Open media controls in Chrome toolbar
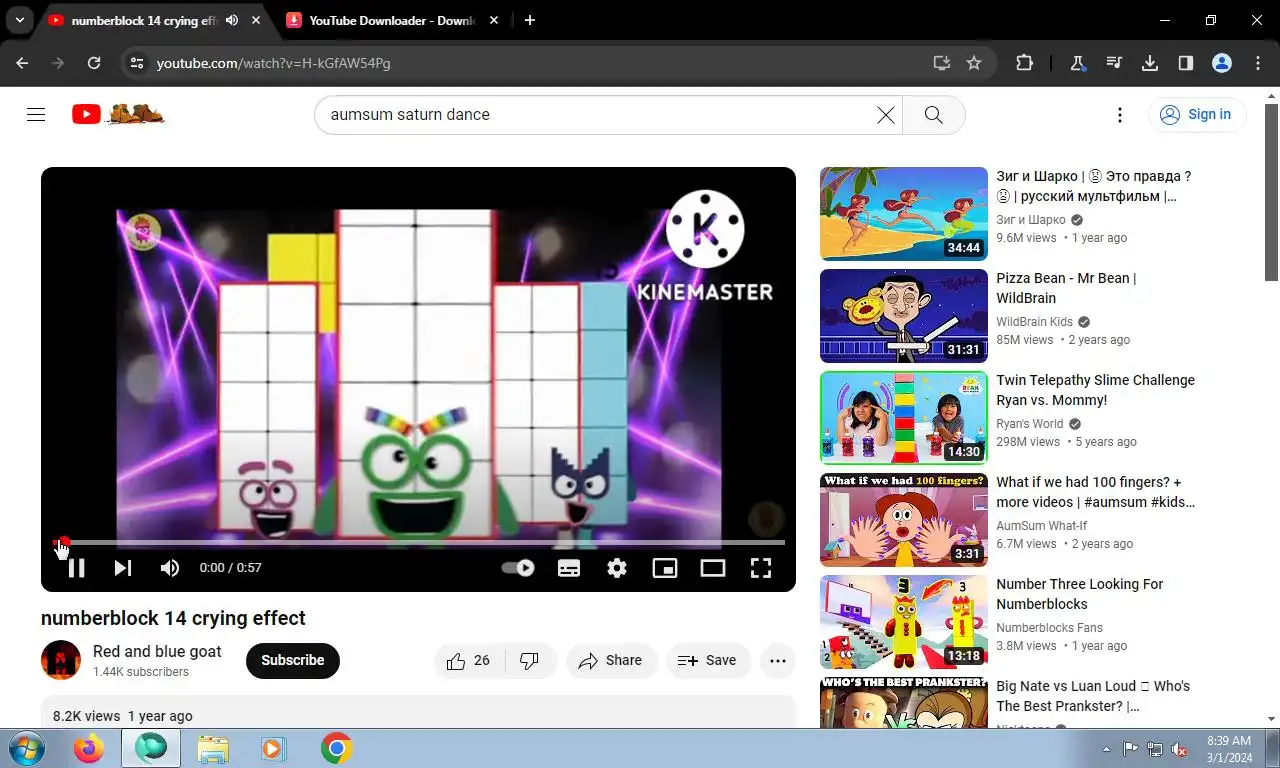 click(1114, 63)
